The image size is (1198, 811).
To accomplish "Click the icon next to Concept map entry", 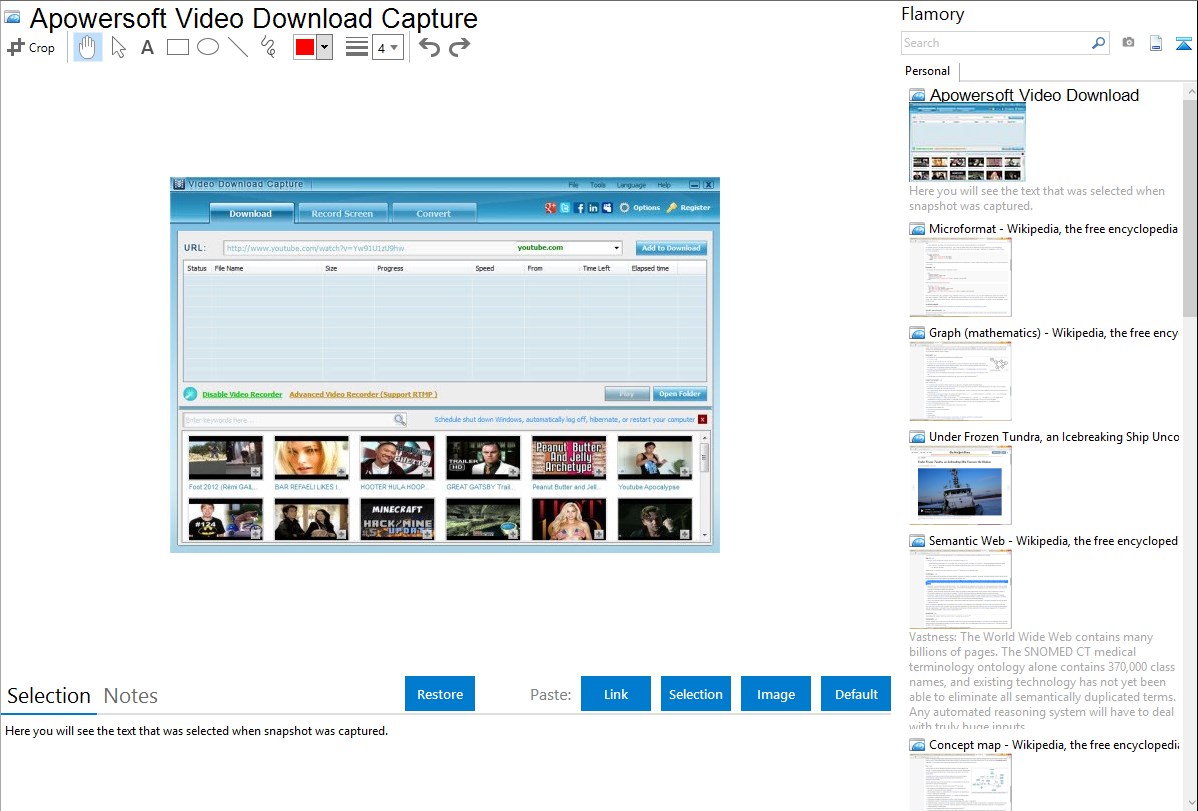I will (917, 745).
